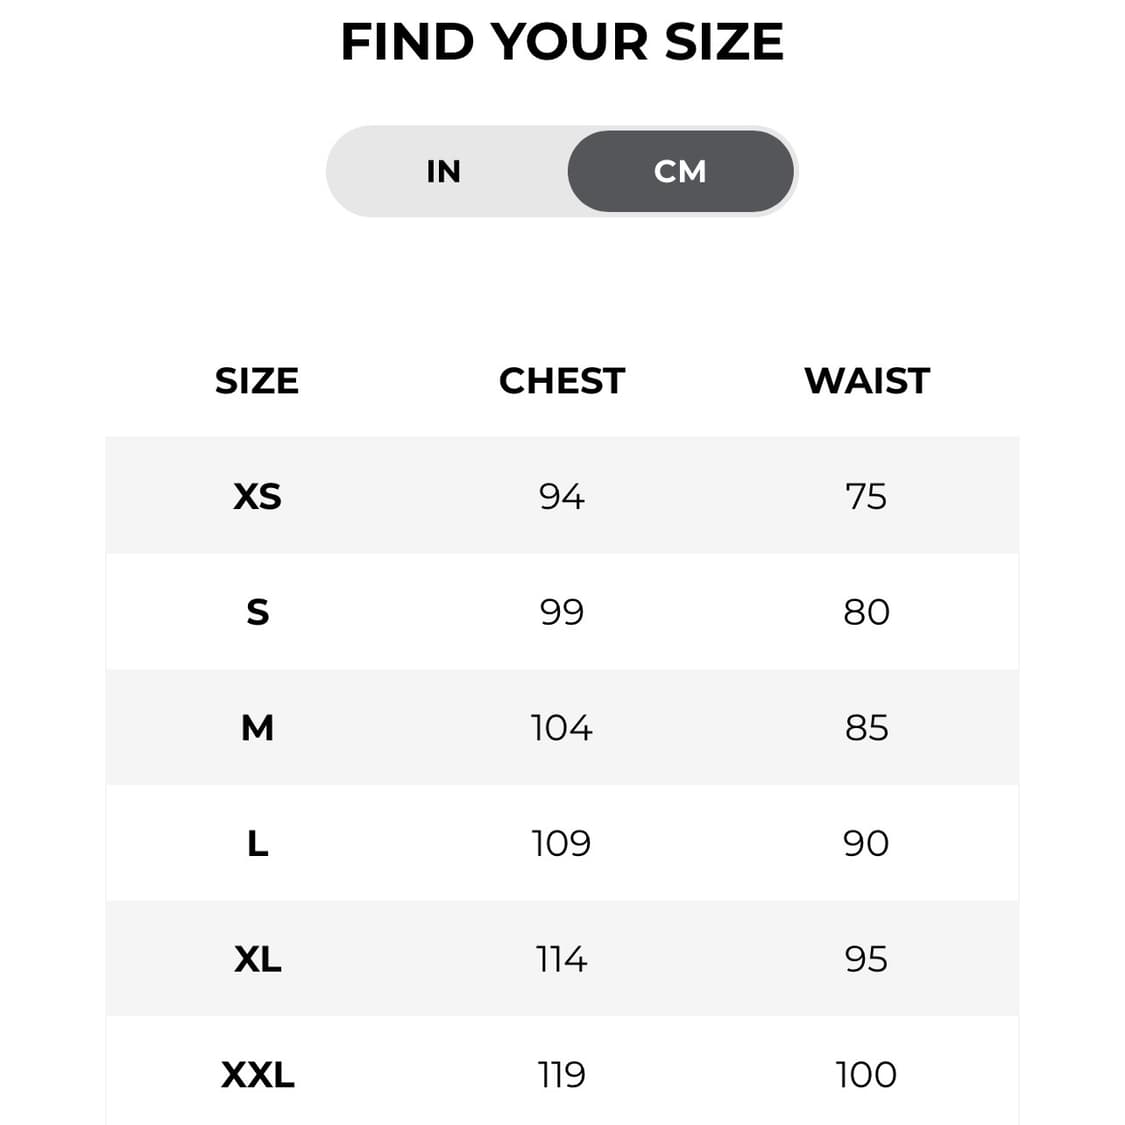Click the waist value 95
This screenshot has width=1125, height=1125.
point(866,959)
